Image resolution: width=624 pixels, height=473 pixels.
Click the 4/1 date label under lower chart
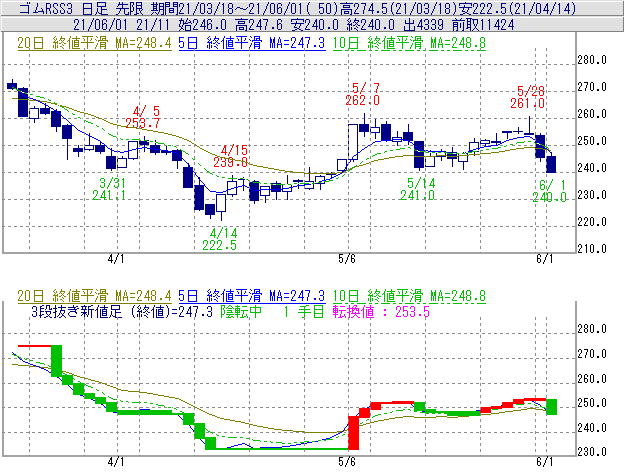point(116,462)
